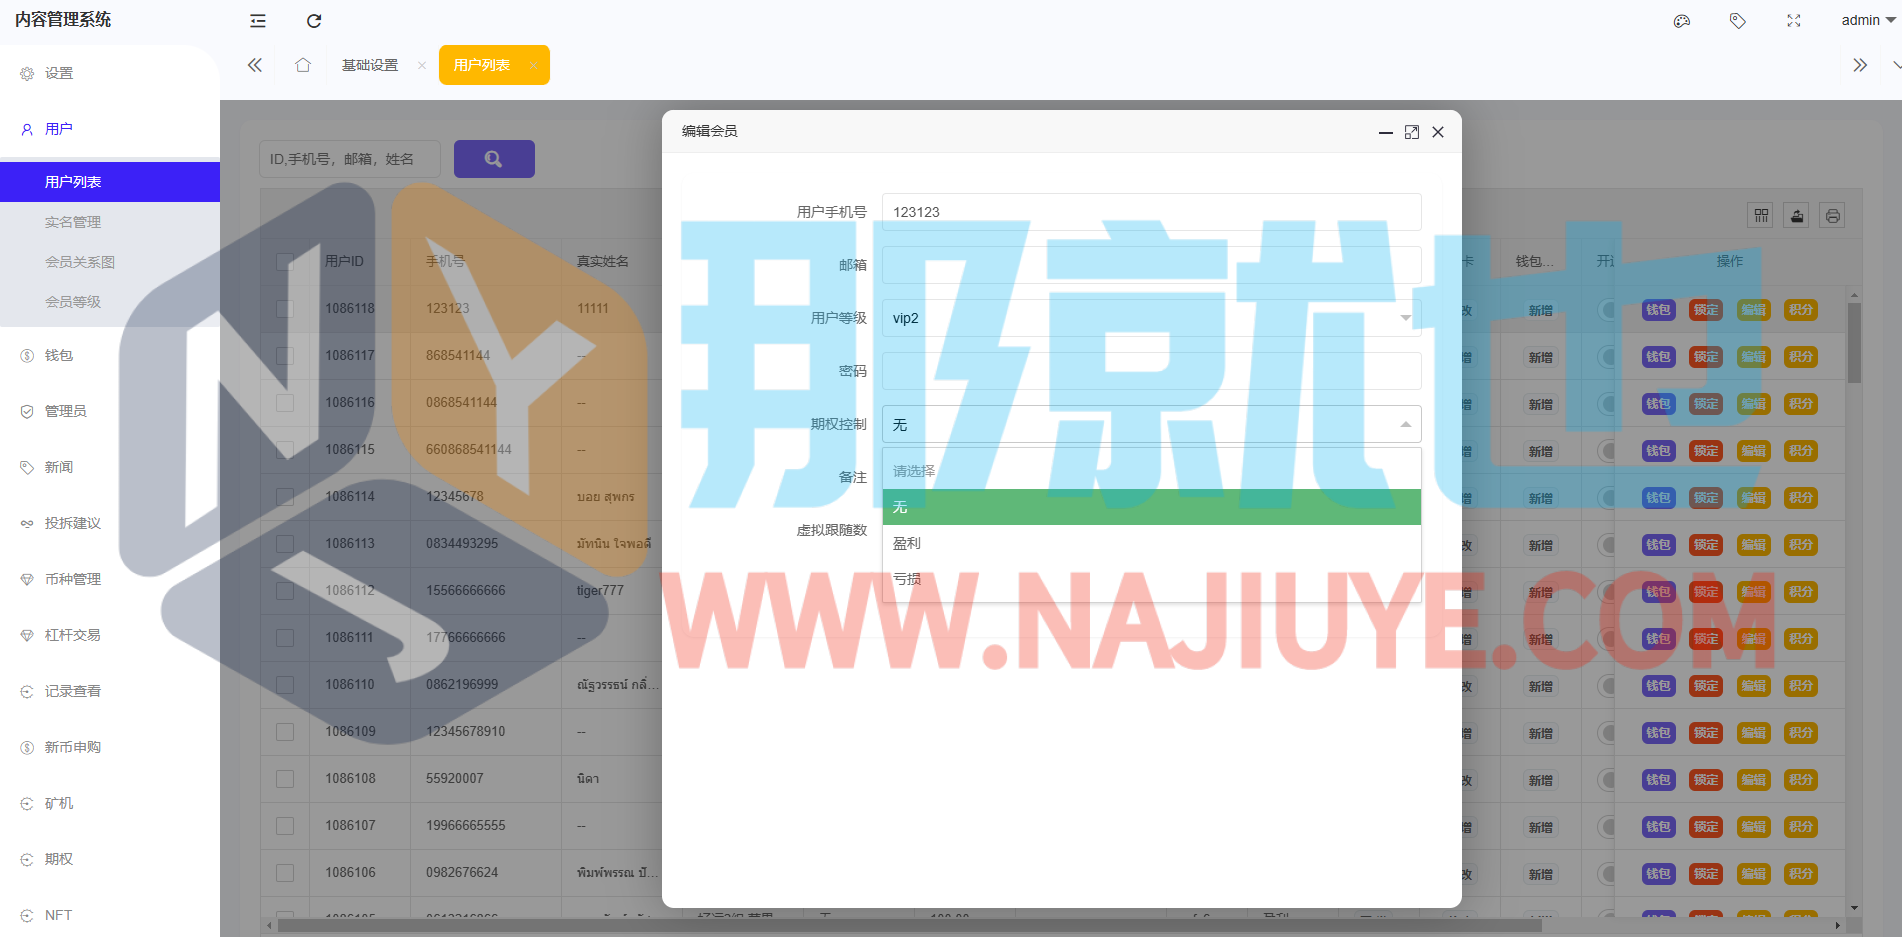Image resolution: width=1902 pixels, height=937 pixels.
Task: Tick the checkbox for user 1086106
Action: [285, 873]
